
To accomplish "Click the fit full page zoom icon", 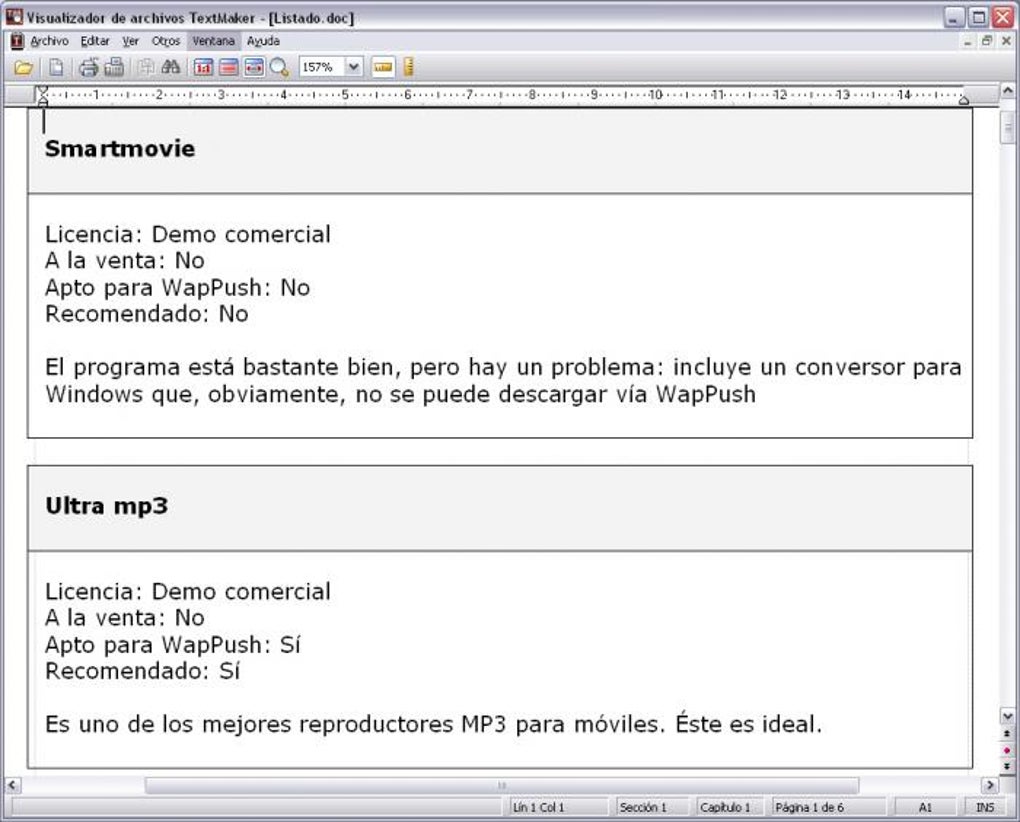I will point(228,67).
